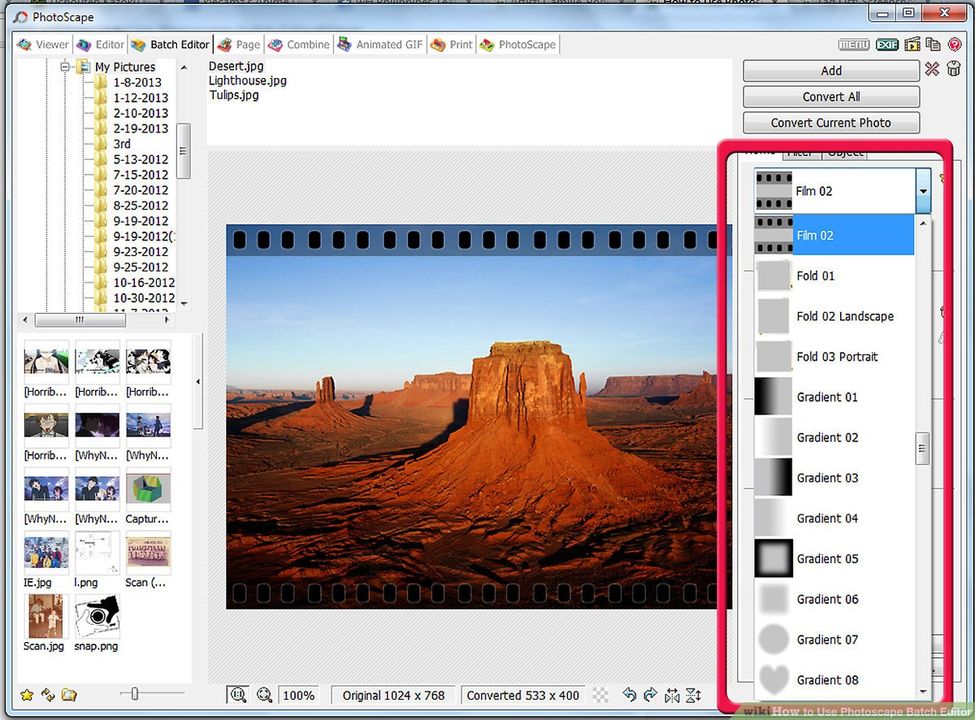This screenshot has width=975, height=720.
Task: Toggle fit-to-window zoom mode
Action: (239, 694)
